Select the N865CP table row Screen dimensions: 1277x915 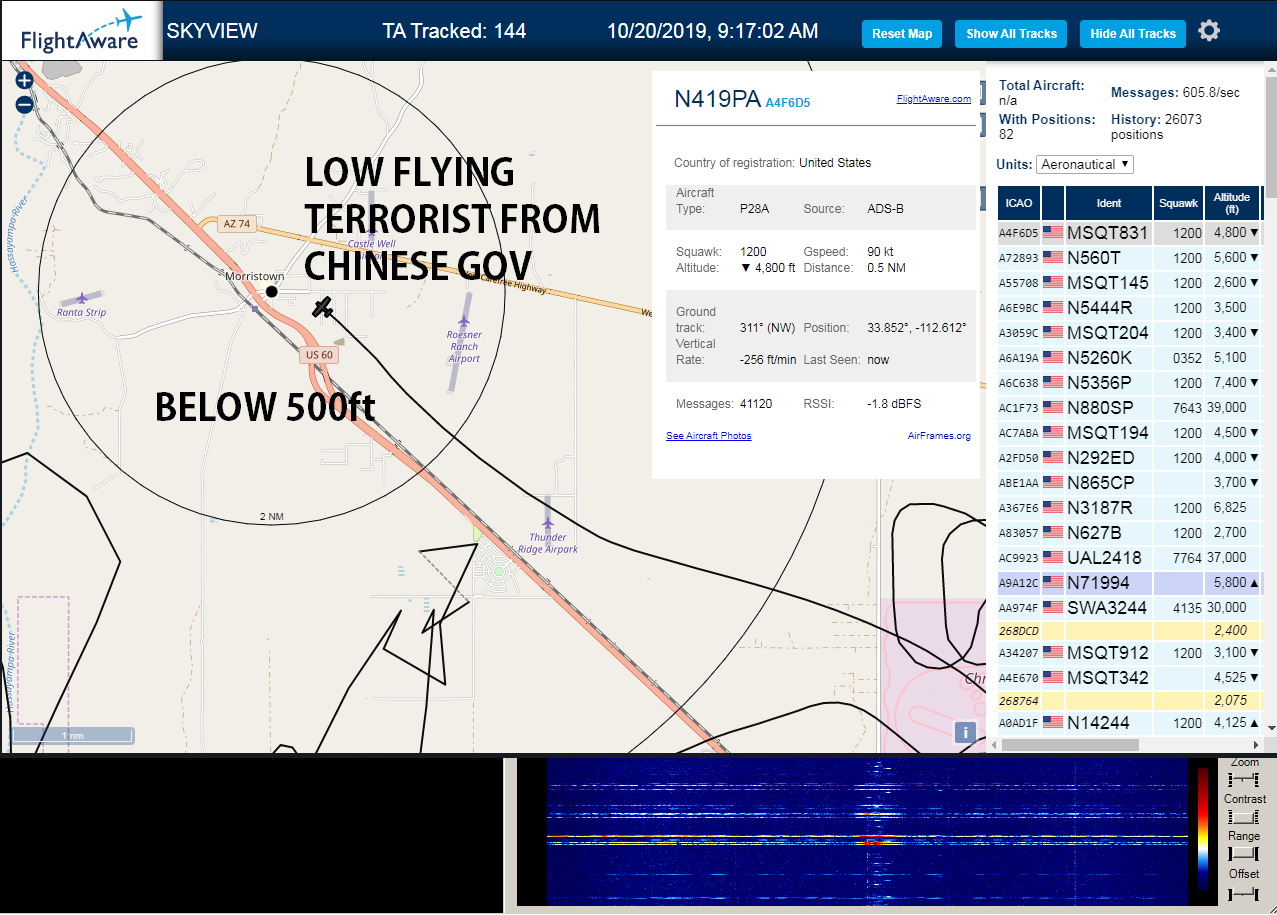coord(1129,483)
